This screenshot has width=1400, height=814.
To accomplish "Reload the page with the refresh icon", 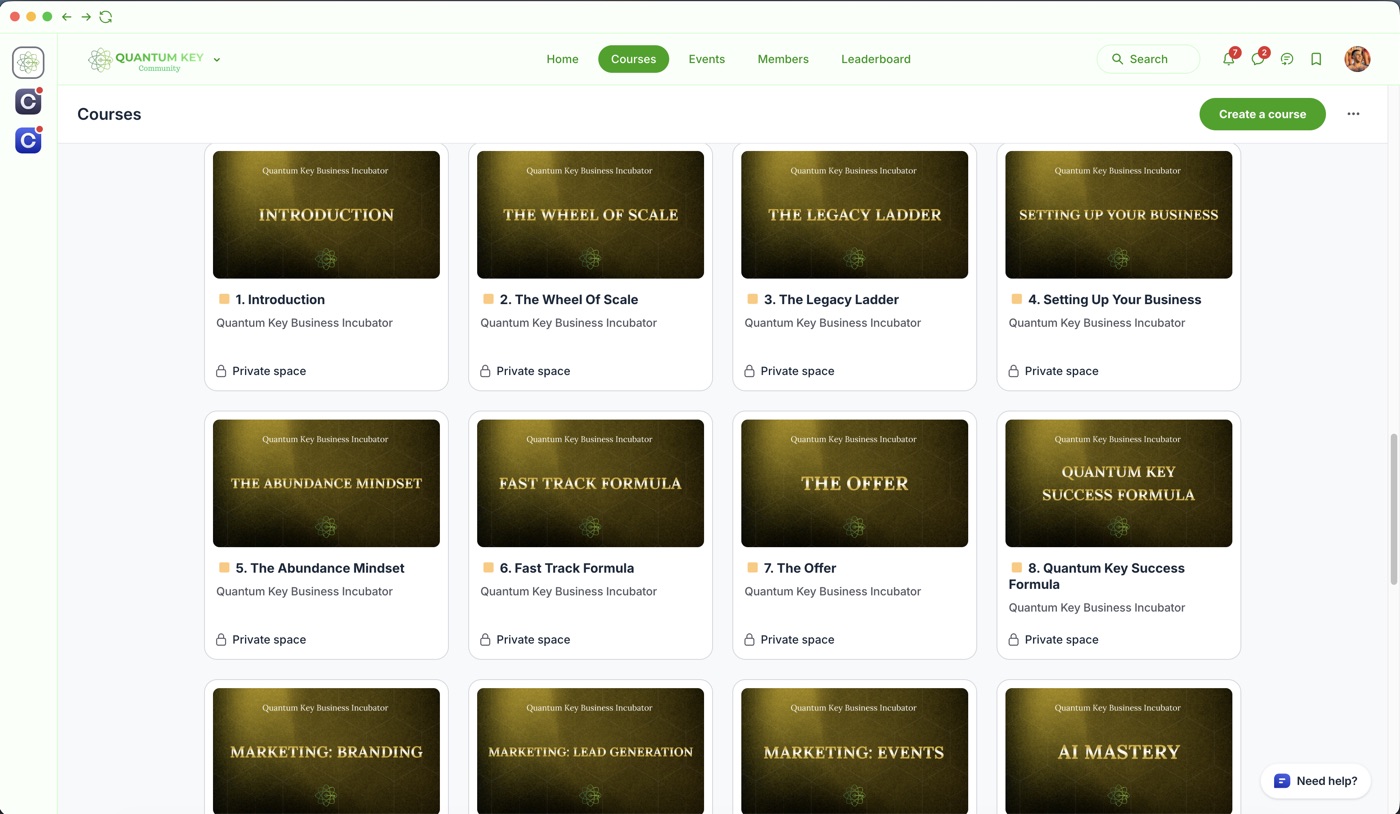I will (x=105, y=17).
